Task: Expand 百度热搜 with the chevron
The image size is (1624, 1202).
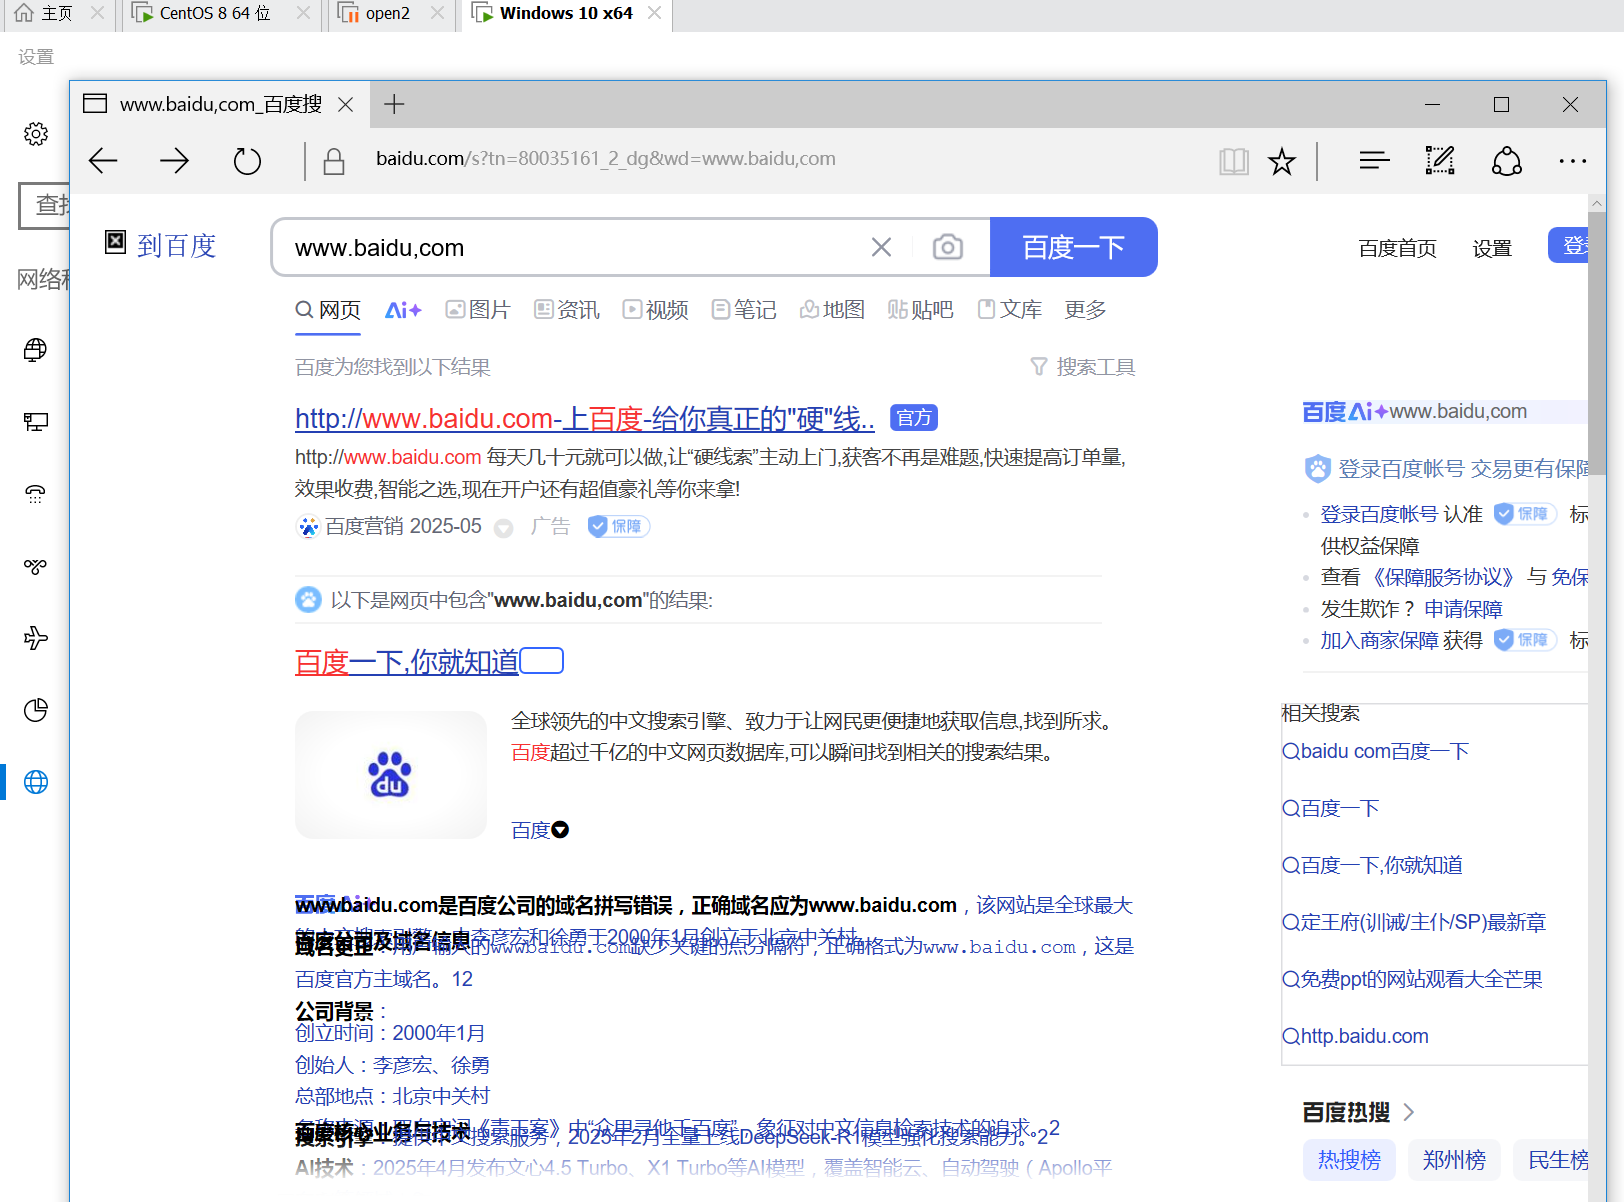Action: click(x=1409, y=1112)
